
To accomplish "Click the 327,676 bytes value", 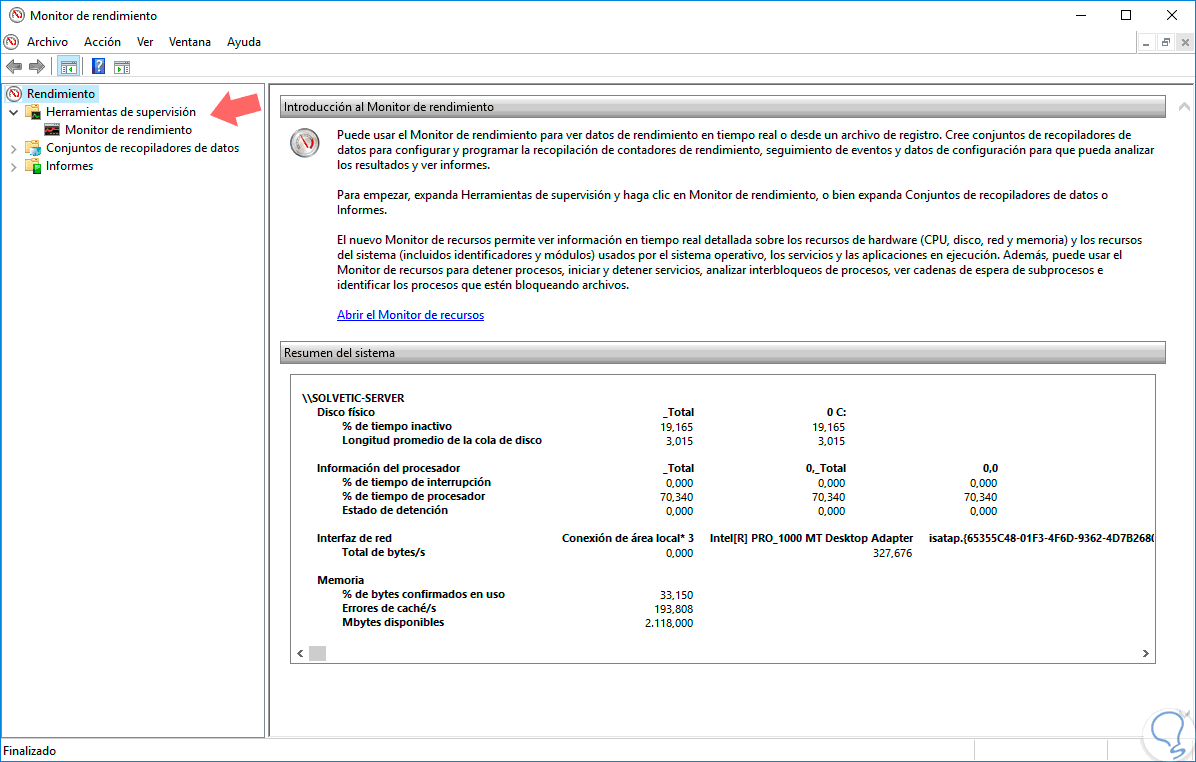I will pos(892,553).
